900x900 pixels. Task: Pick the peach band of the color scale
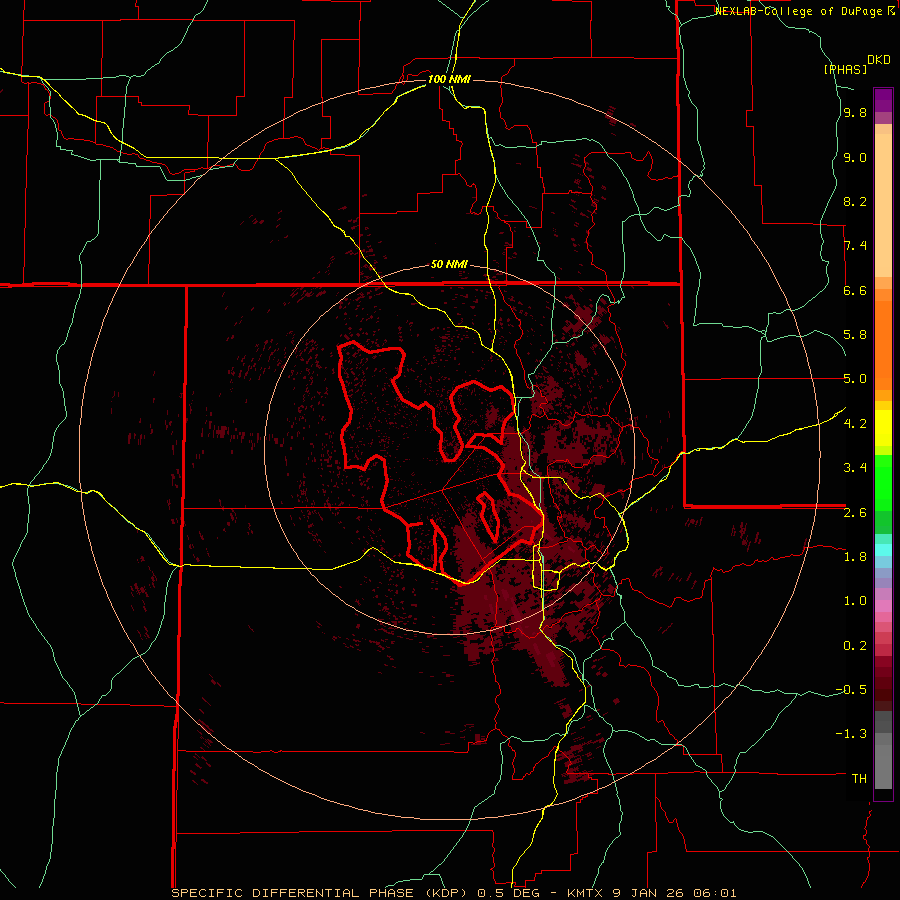coord(883,205)
